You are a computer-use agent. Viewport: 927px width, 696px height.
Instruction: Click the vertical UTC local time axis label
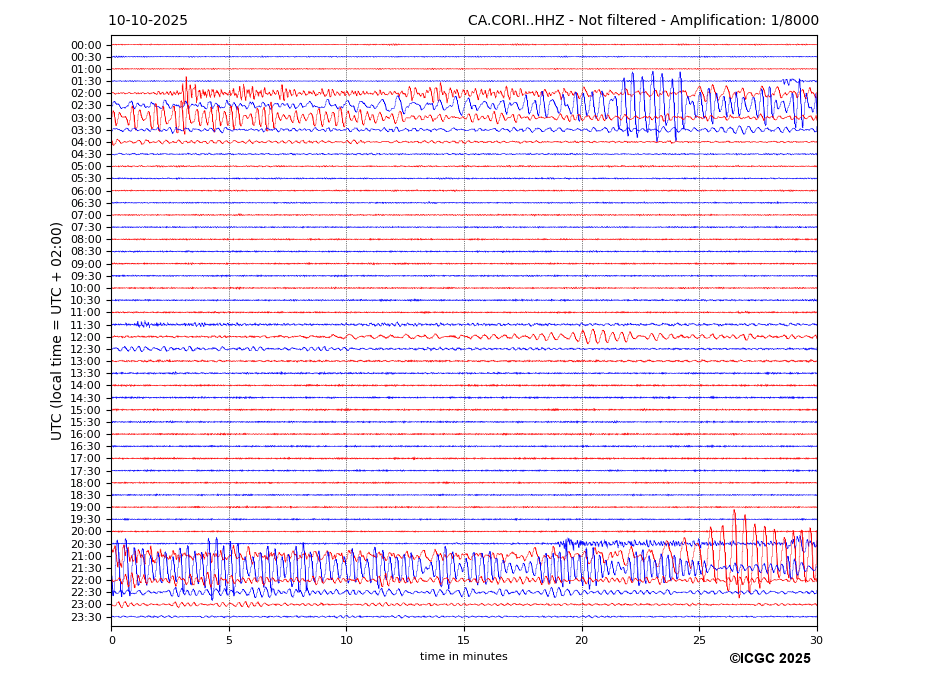58,331
